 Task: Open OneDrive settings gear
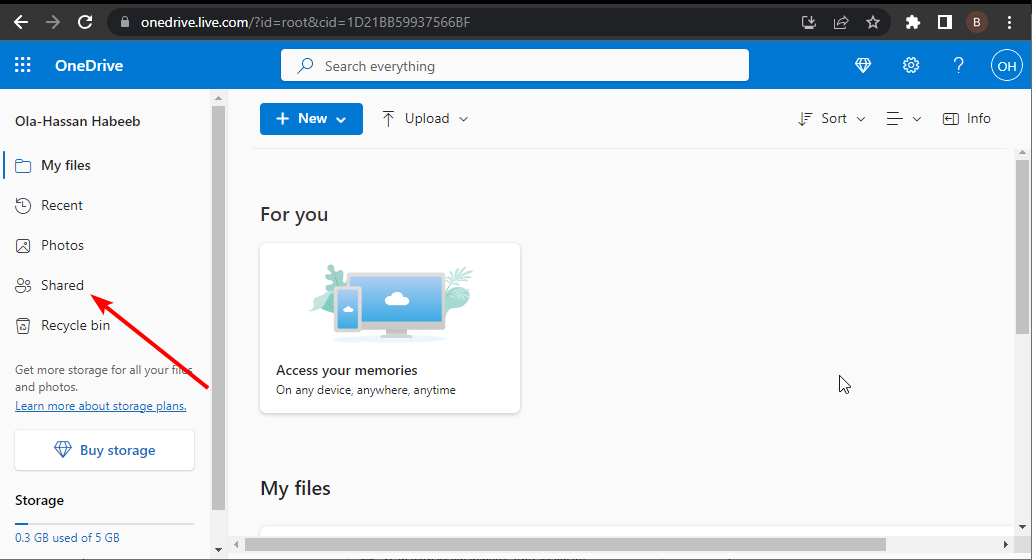[911, 65]
